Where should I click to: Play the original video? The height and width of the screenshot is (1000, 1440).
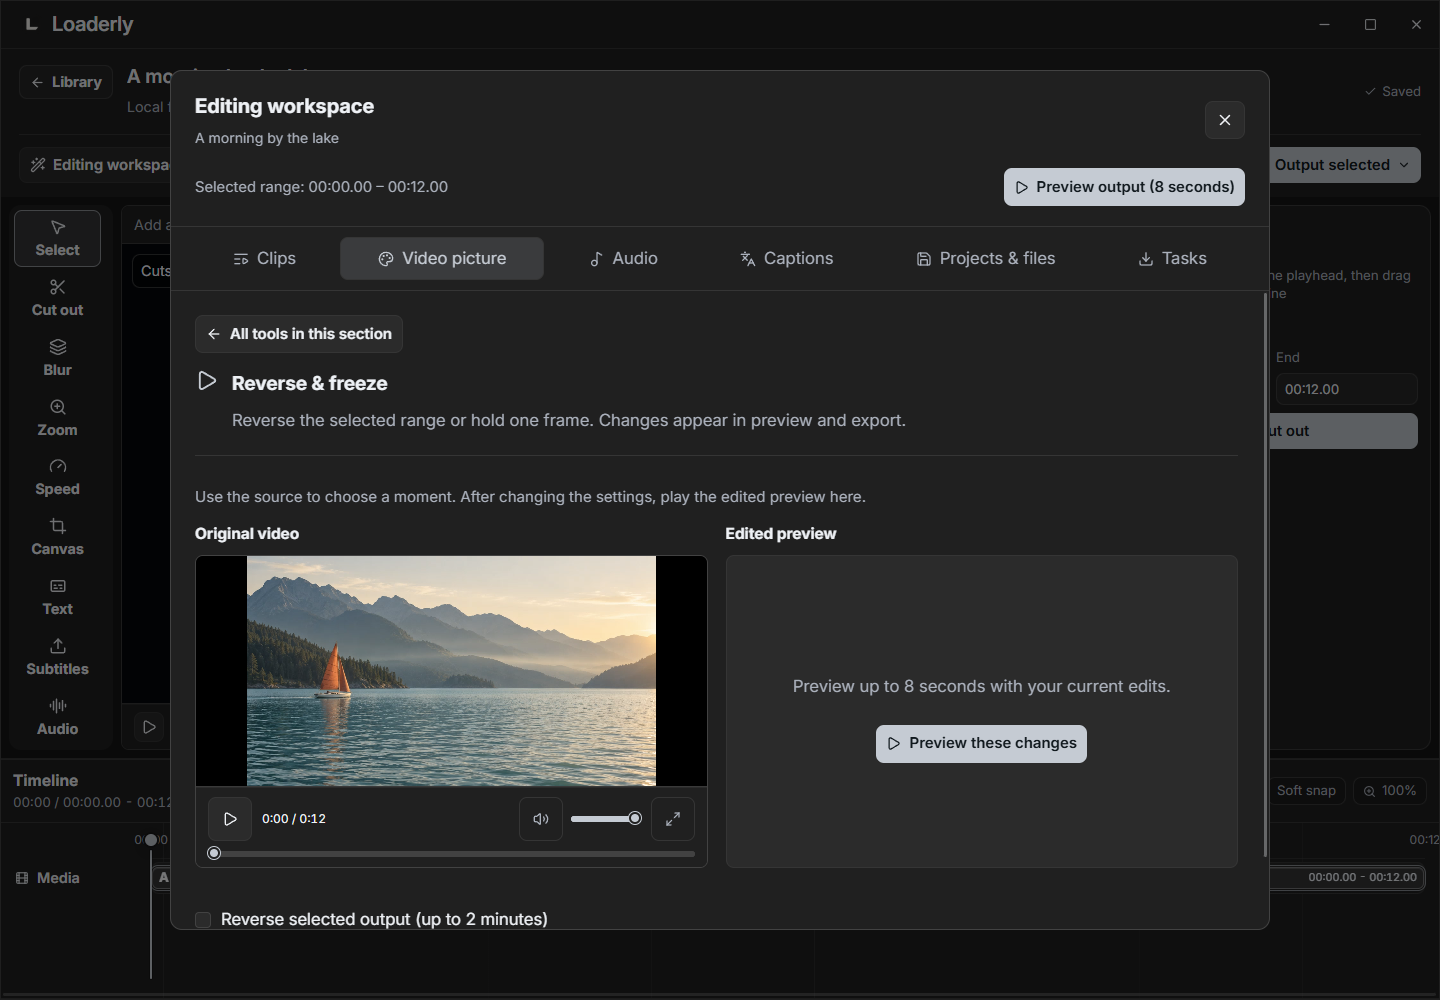[230, 819]
